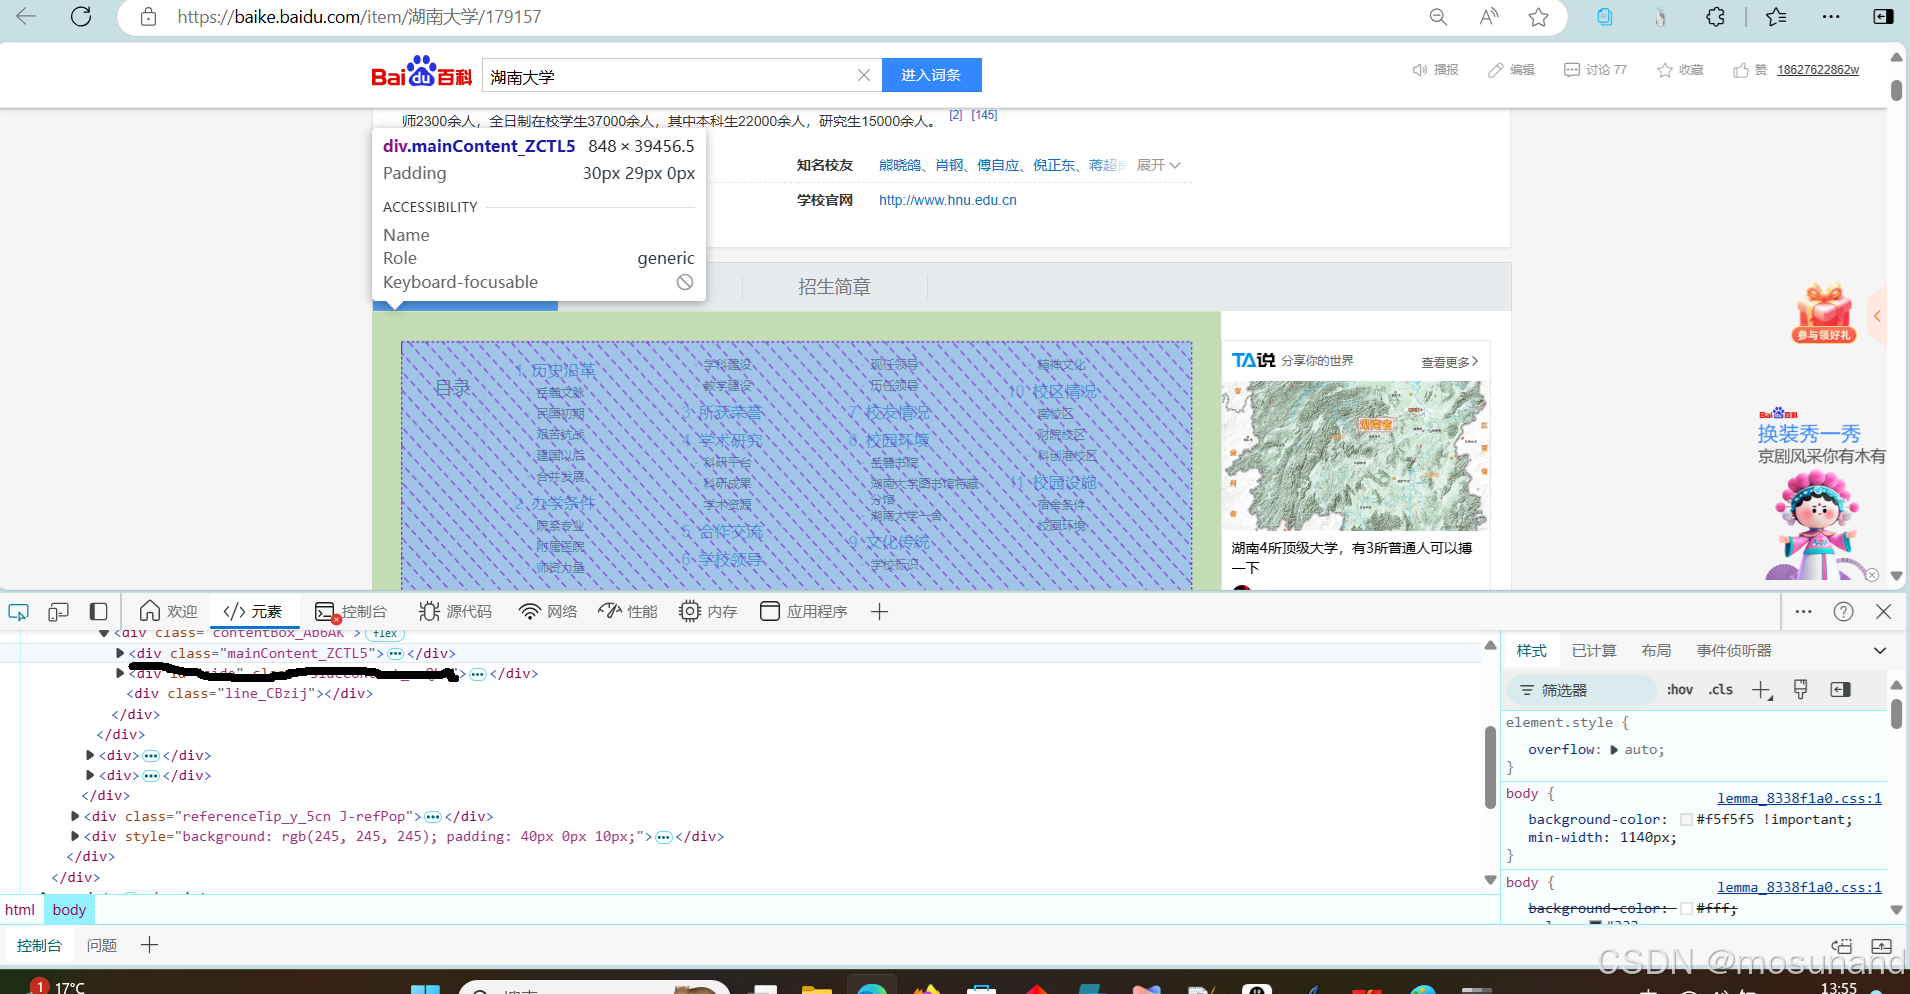Switch to the 源代码 tab
This screenshot has height=994, width=1910.
tap(455, 611)
